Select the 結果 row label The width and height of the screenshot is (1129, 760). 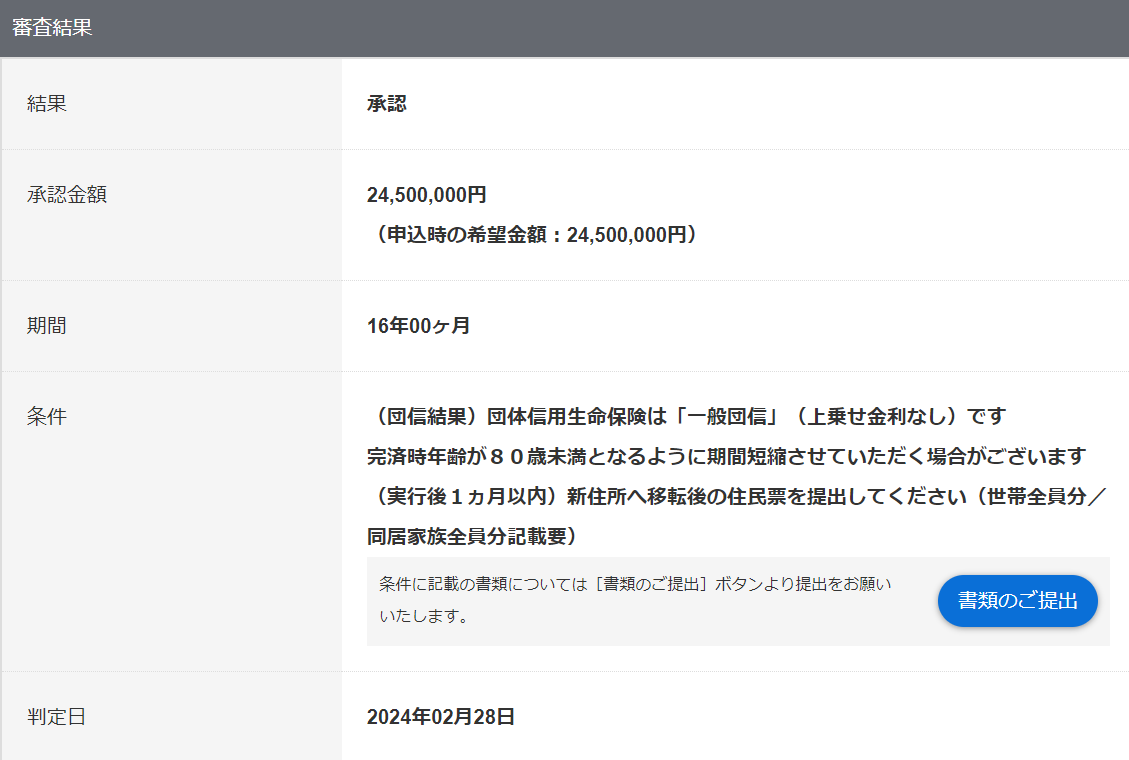pos(47,103)
